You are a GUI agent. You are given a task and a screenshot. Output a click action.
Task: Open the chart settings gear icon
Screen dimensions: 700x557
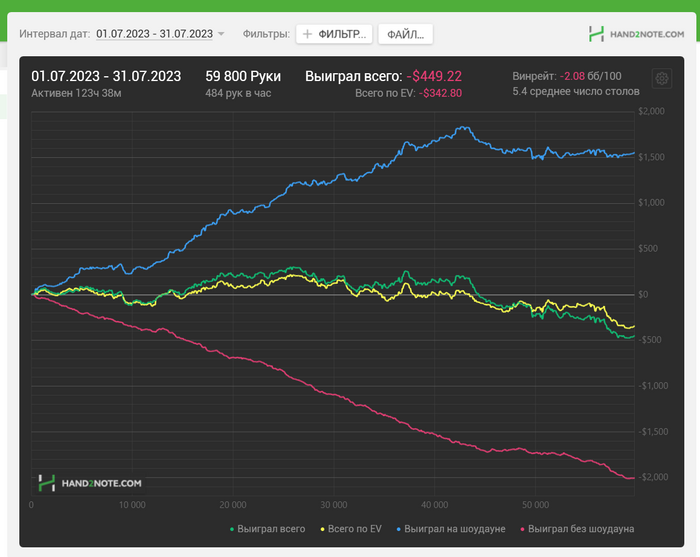coord(662,79)
